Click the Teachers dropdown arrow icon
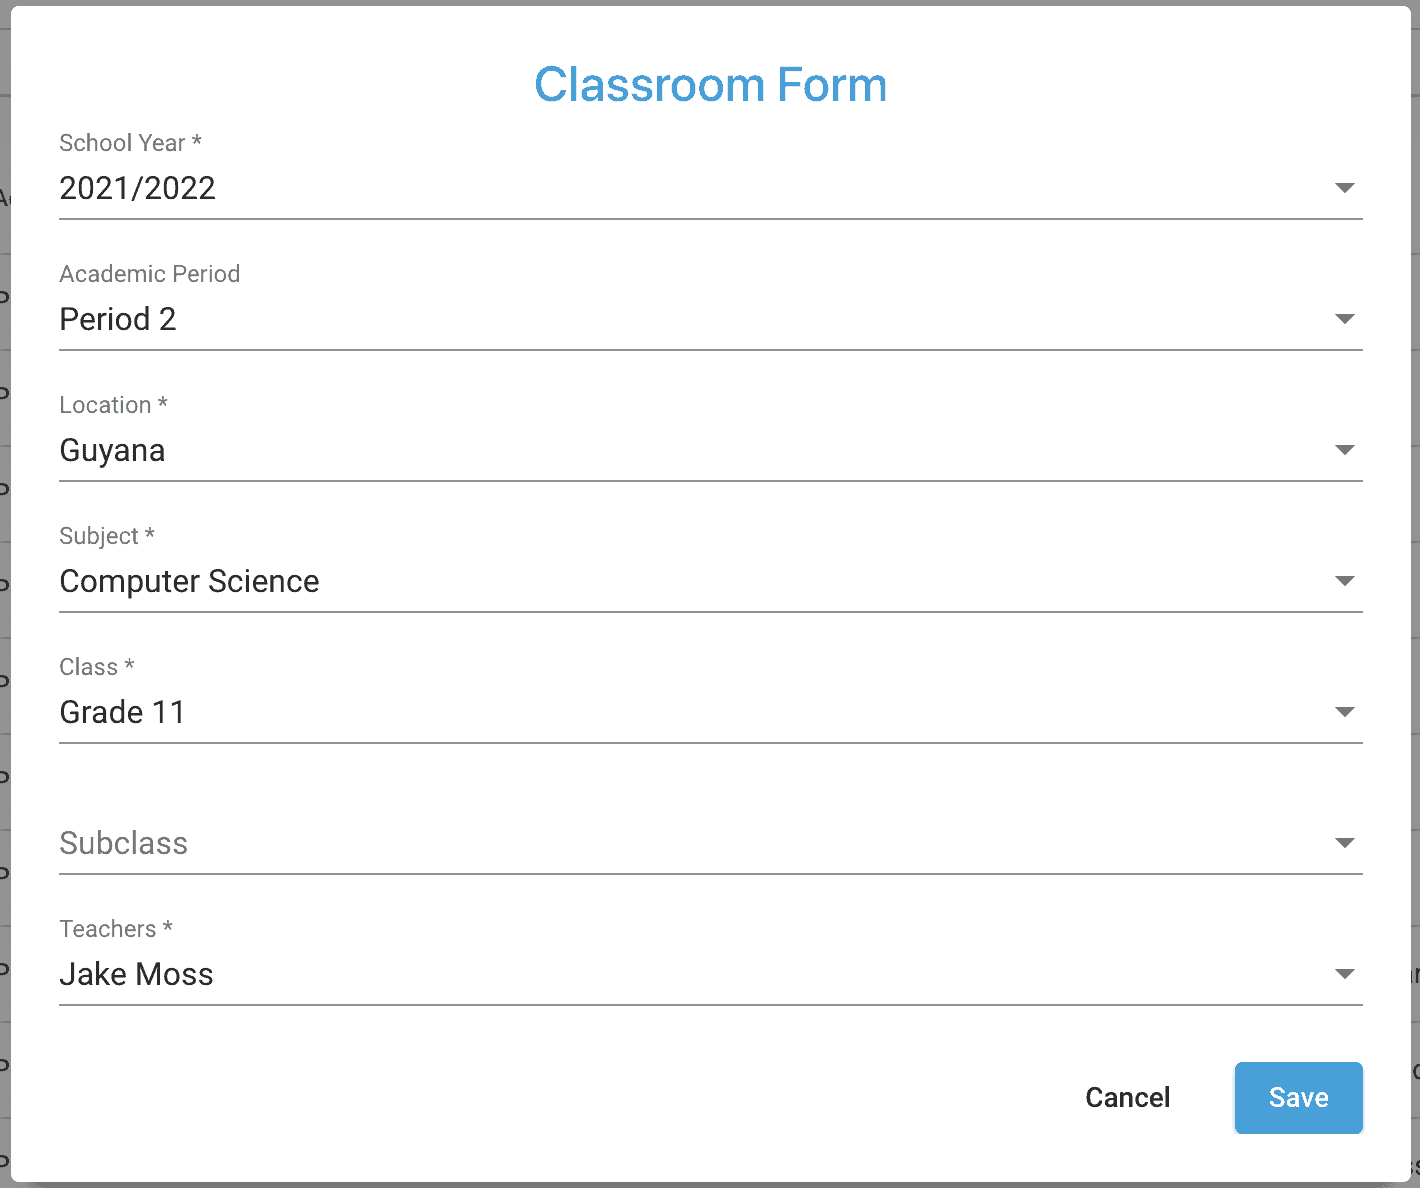The image size is (1420, 1188). (1345, 974)
